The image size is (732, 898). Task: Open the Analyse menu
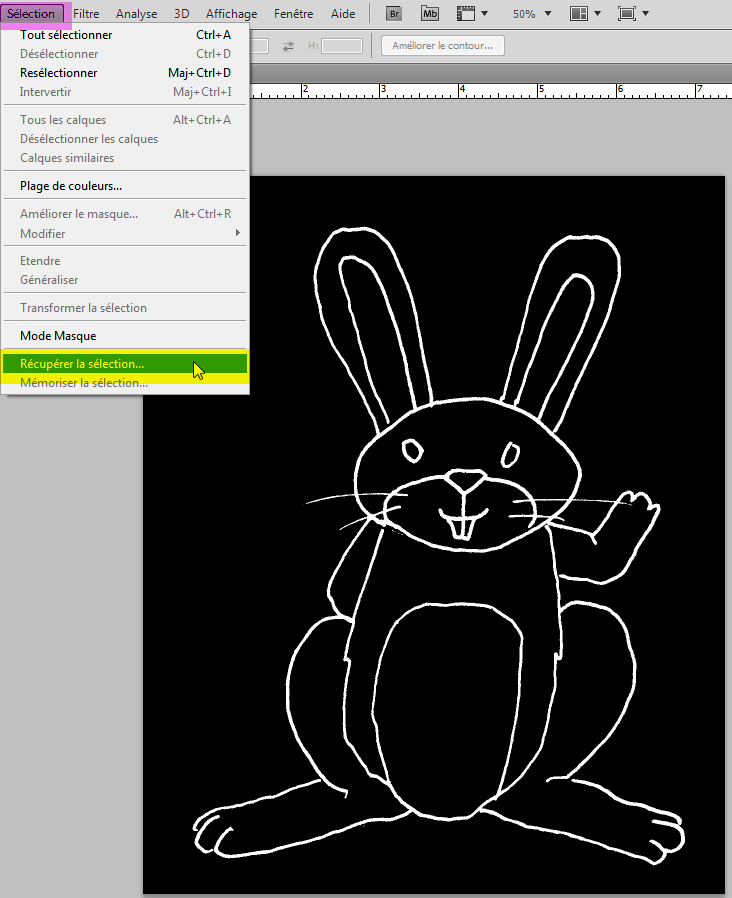[136, 14]
